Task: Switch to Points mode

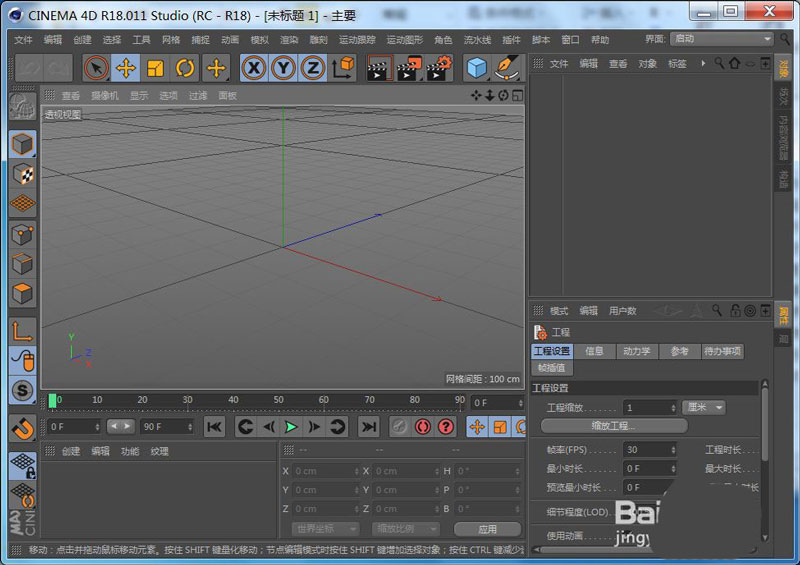Action: (x=22, y=234)
